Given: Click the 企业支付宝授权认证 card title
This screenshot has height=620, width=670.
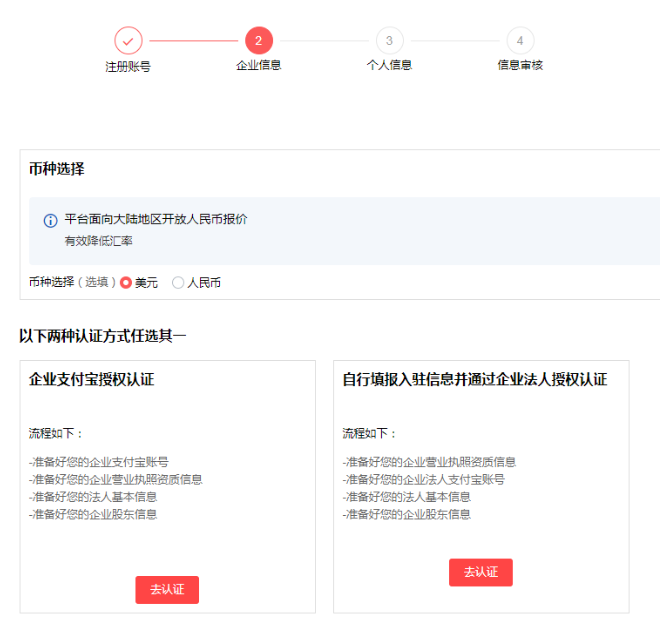Looking at the screenshot, I should [x=91, y=379].
